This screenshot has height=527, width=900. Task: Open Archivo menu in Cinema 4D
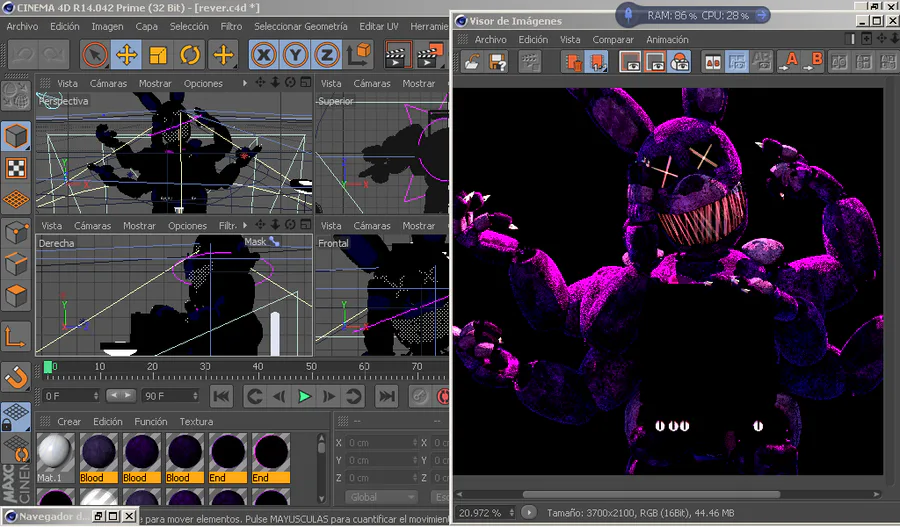coord(22,26)
